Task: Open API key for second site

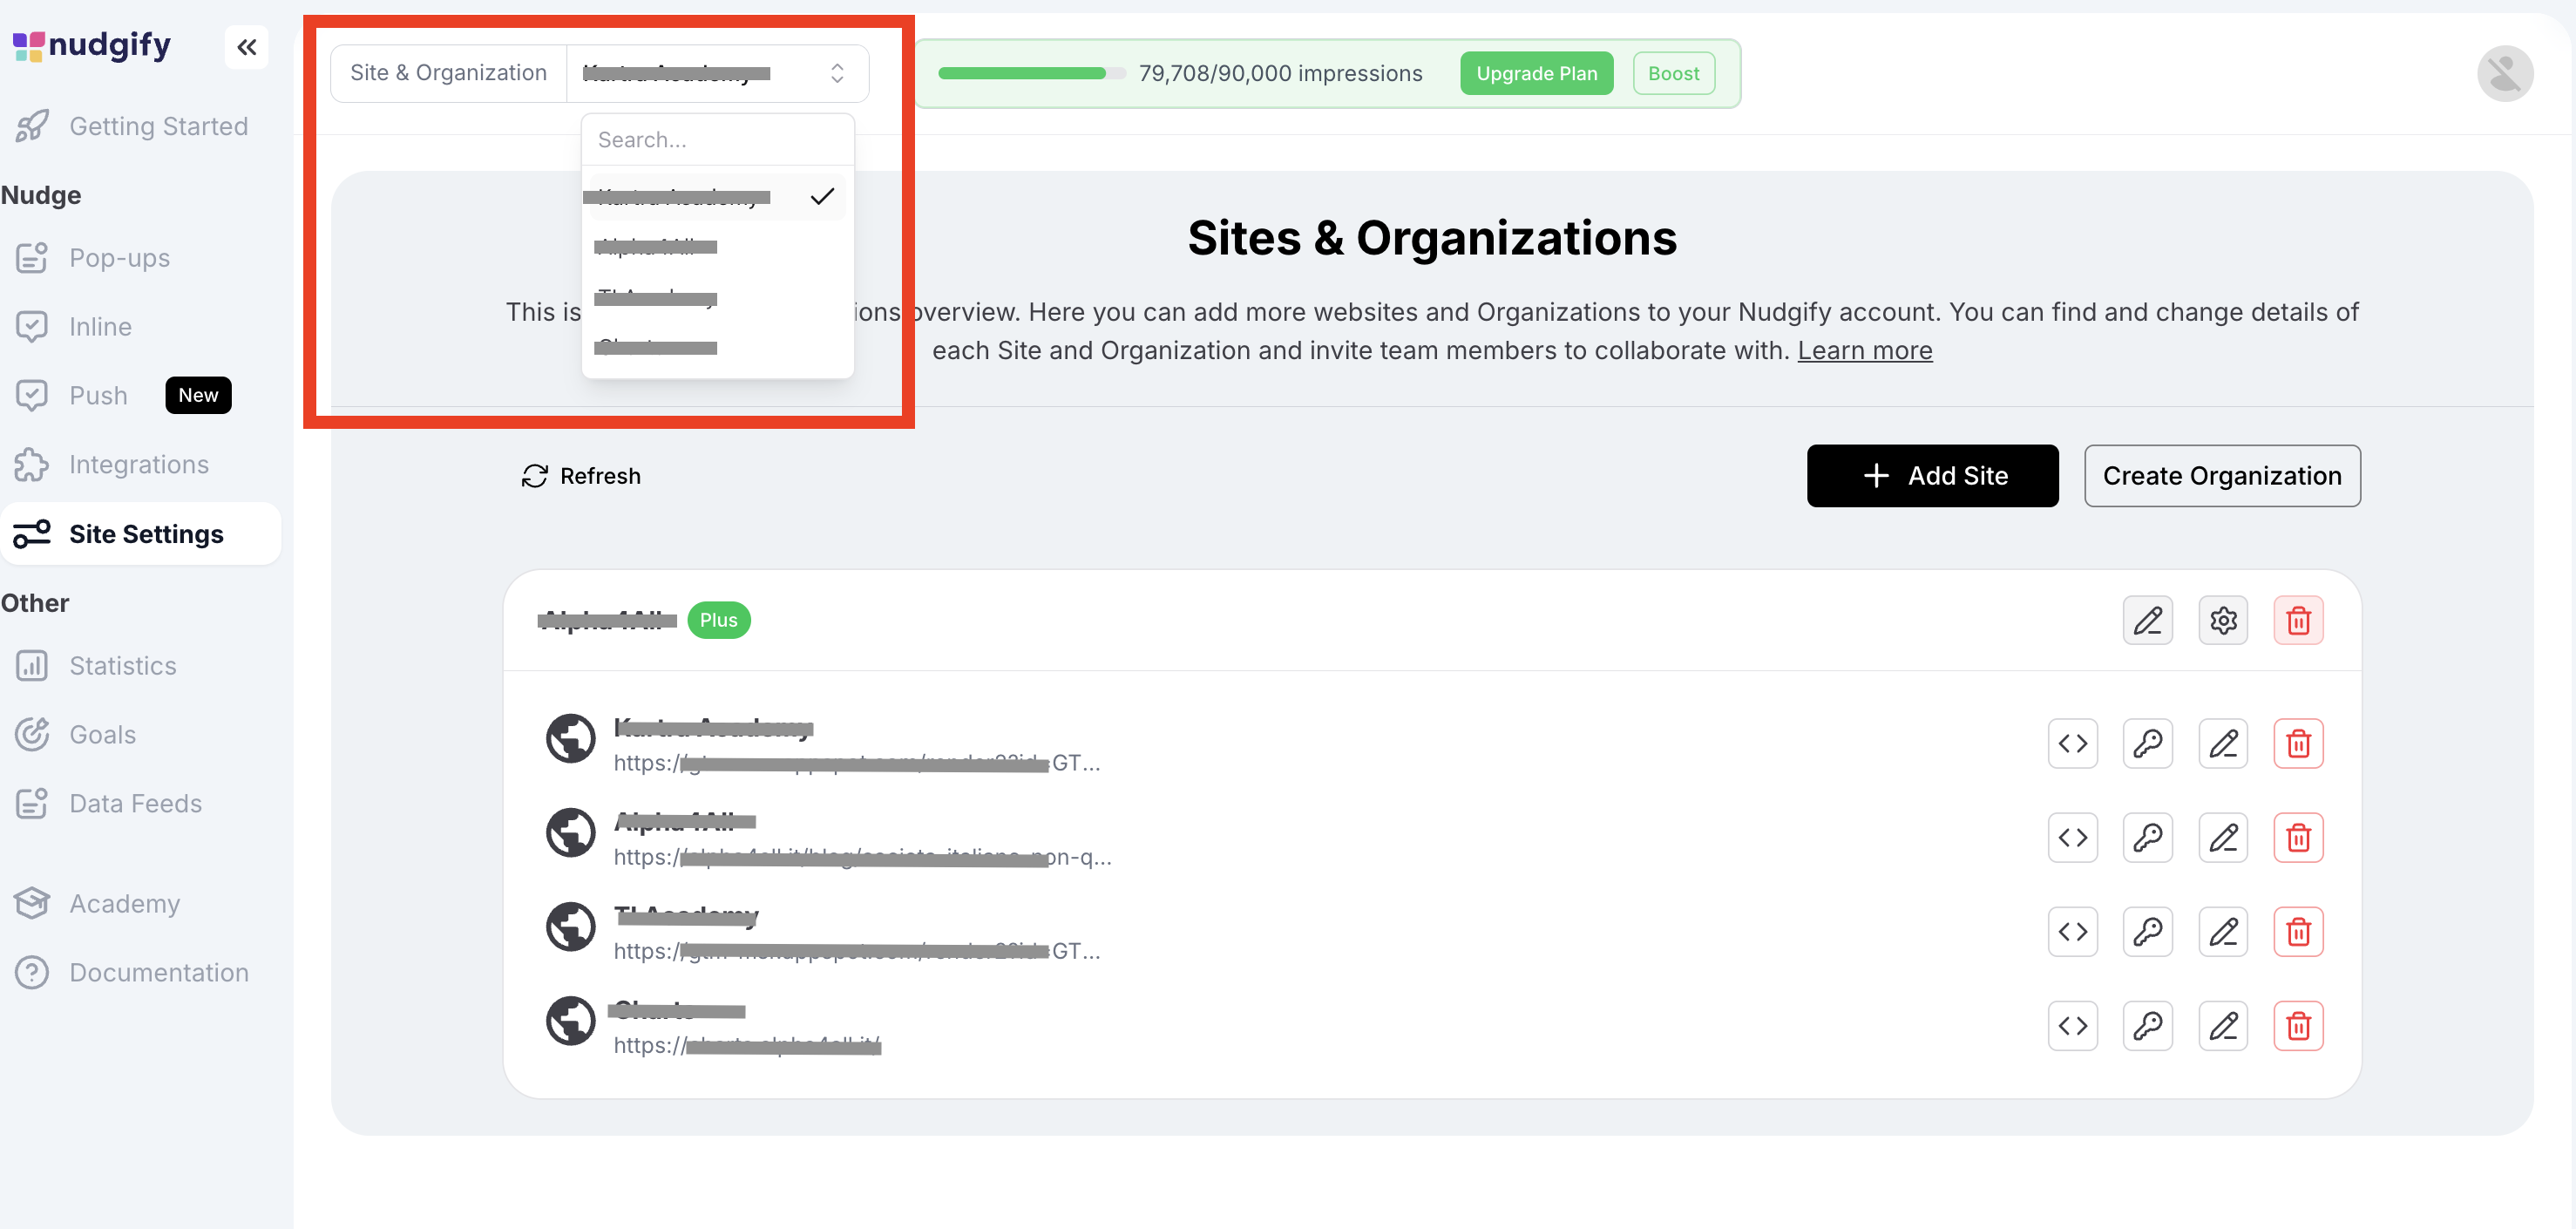Action: point(2147,837)
